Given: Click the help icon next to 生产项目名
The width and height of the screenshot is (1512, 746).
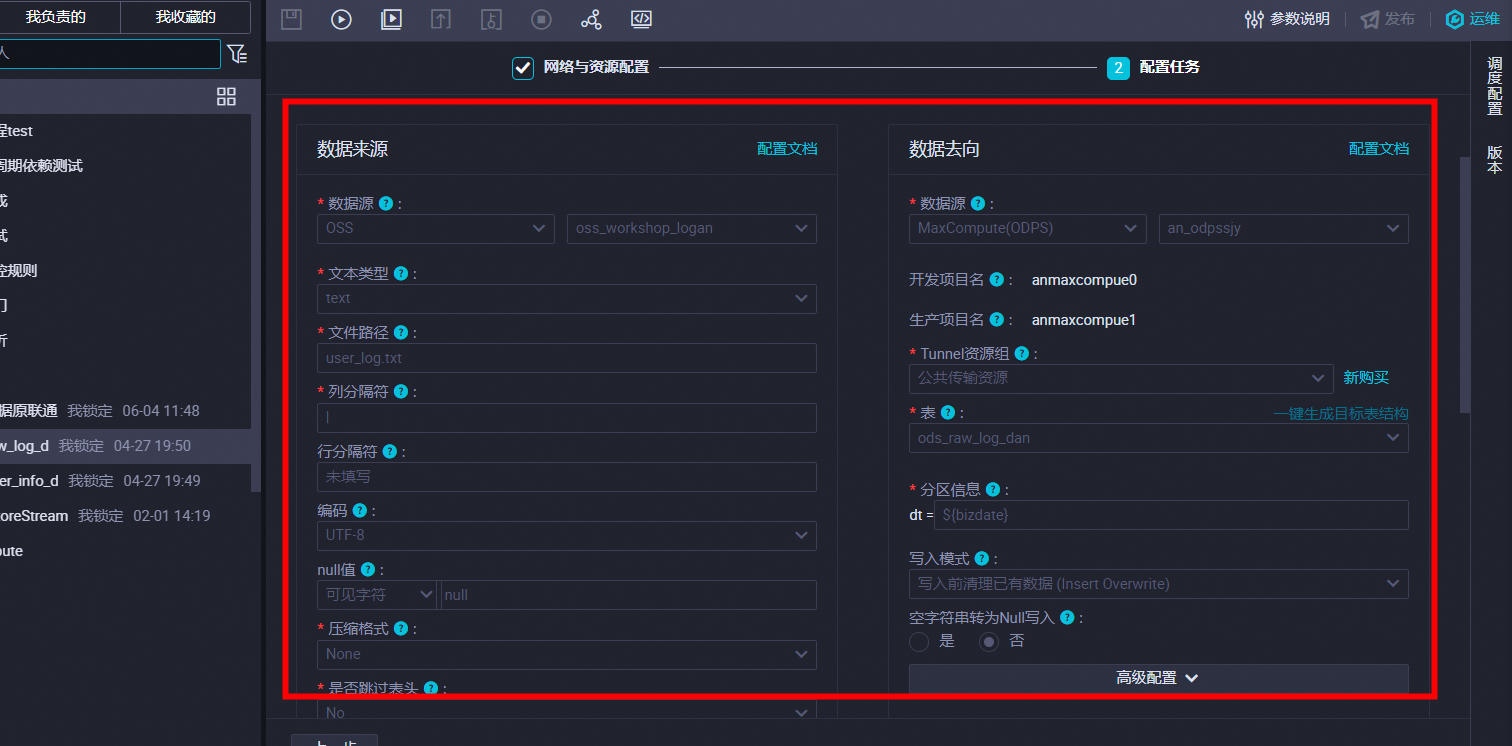Looking at the screenshot, I should (997, 320).
